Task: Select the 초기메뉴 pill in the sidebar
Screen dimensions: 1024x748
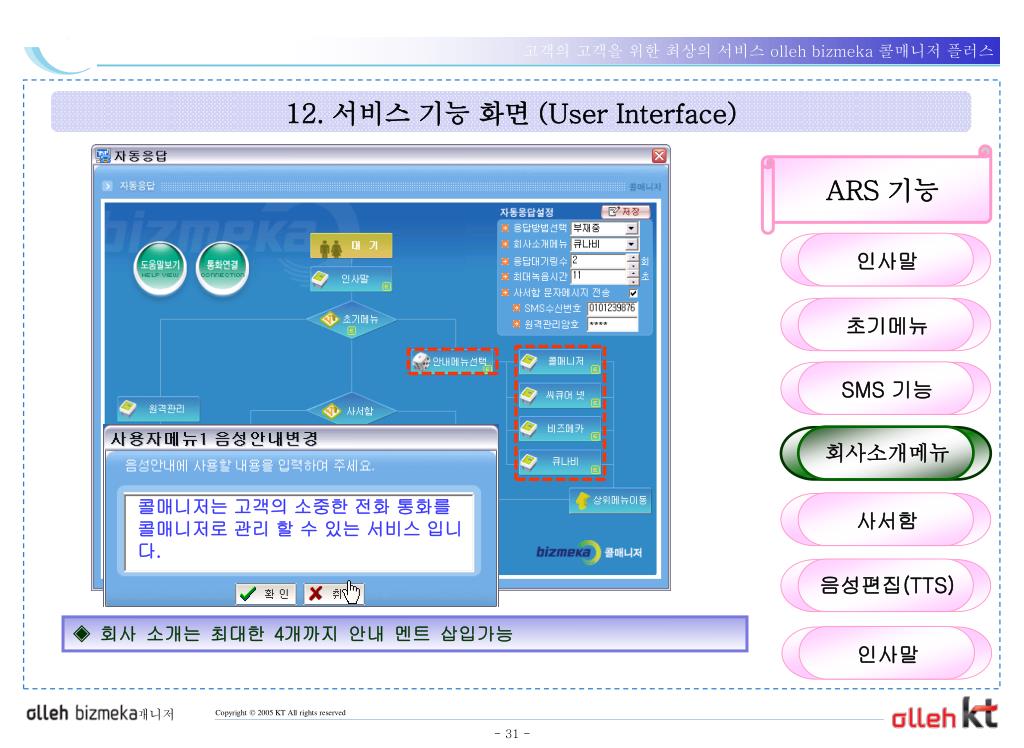Action: click(x=886, y=325)
